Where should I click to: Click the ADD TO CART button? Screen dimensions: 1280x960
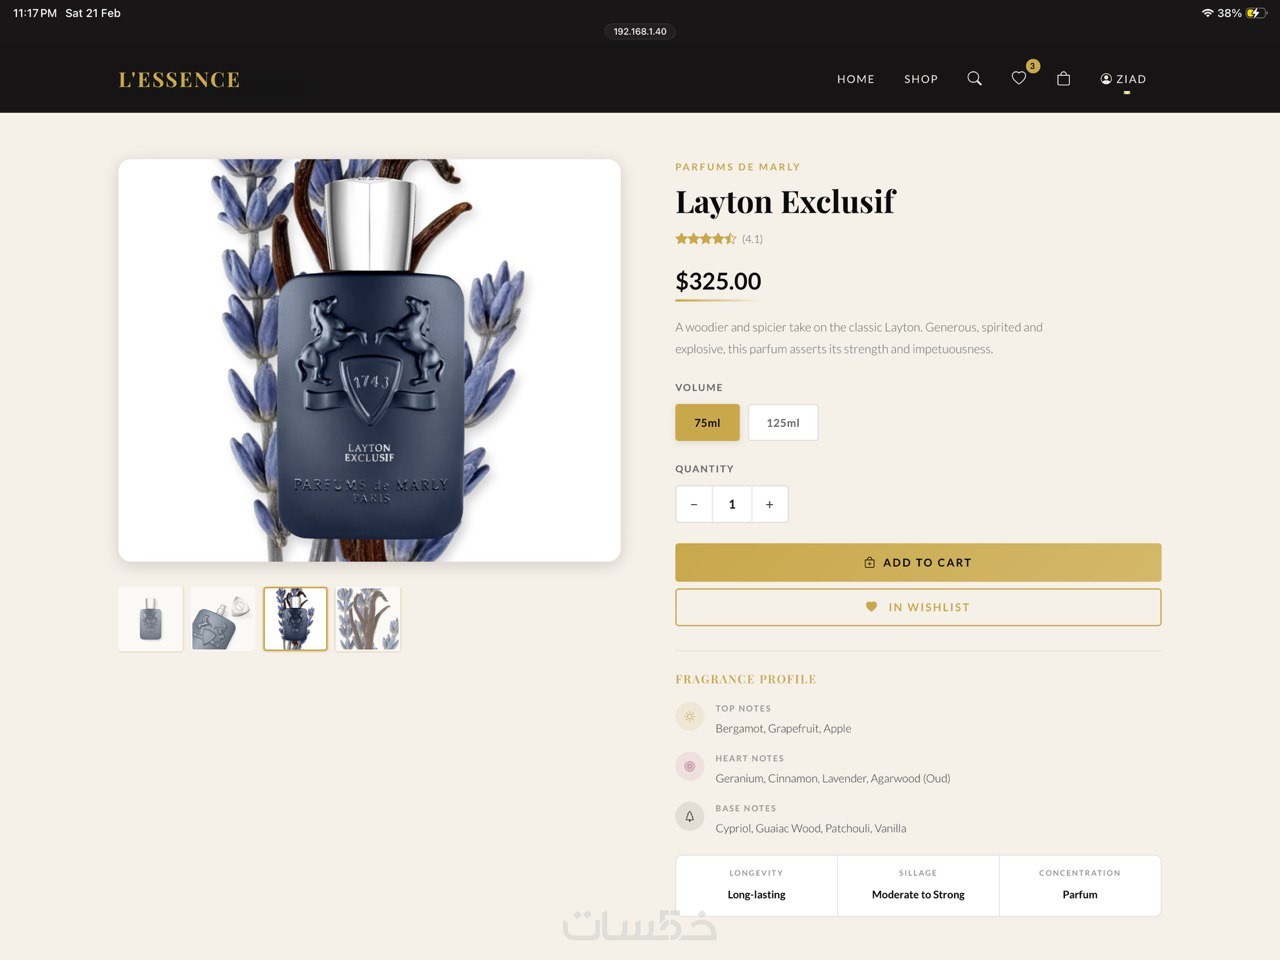[918, 562]
